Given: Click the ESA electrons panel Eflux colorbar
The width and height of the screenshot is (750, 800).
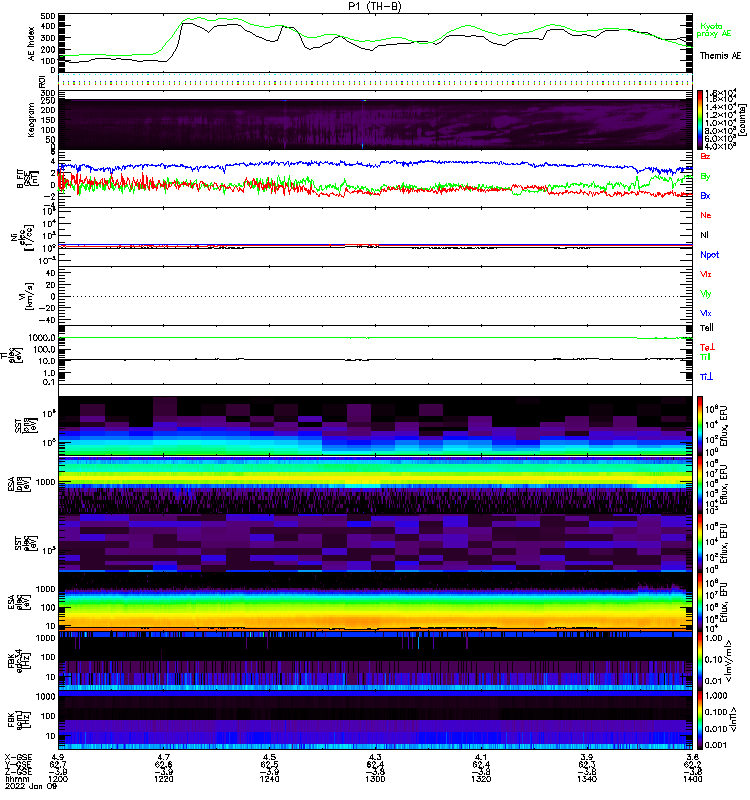Looking at the screenshot, I should [700, 602].
